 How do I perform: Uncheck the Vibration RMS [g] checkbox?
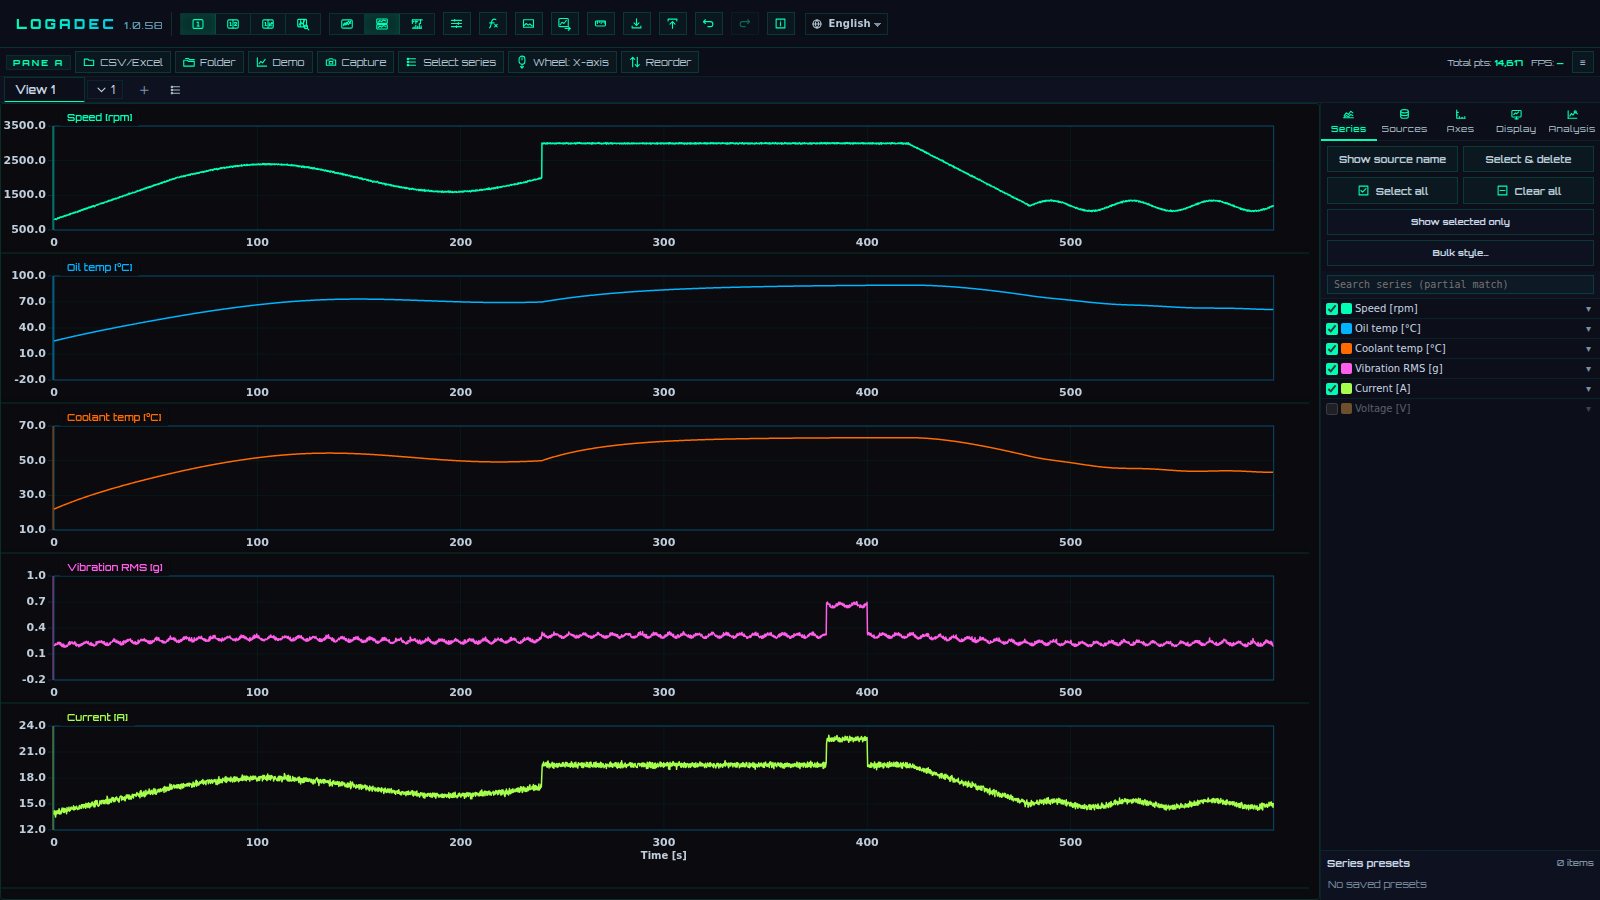[1332, 369]
